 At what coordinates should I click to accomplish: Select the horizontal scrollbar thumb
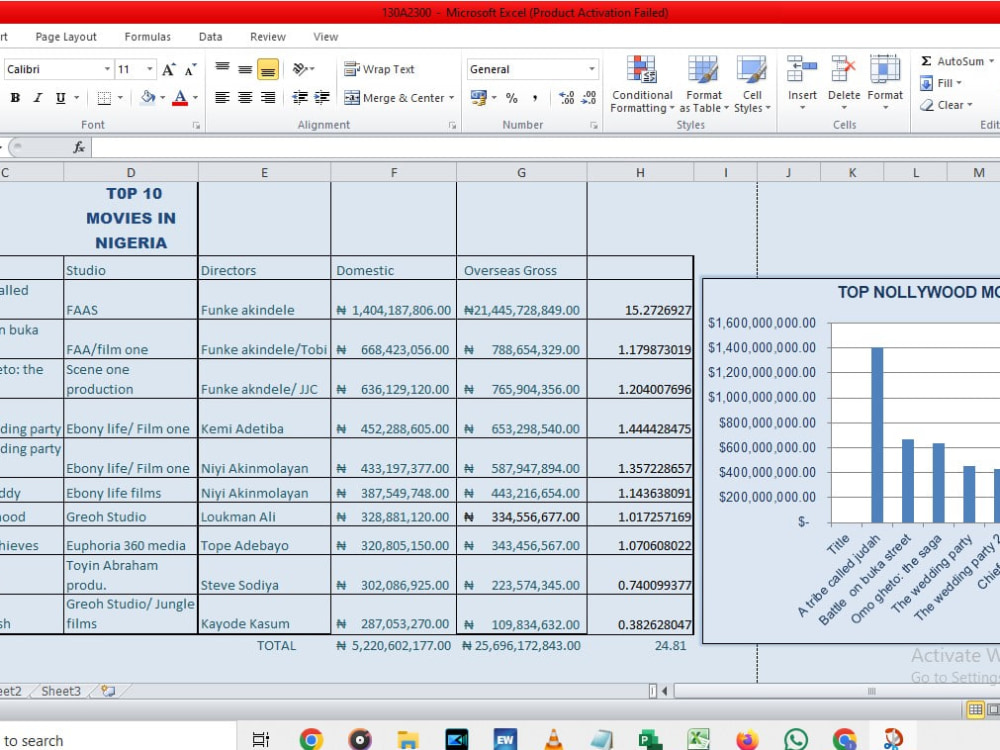pos(871,691)
